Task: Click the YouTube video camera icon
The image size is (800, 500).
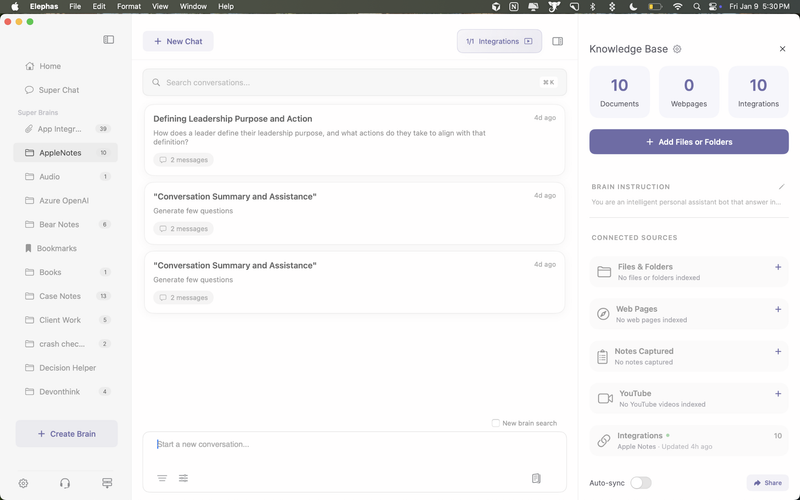Action: 605,398
